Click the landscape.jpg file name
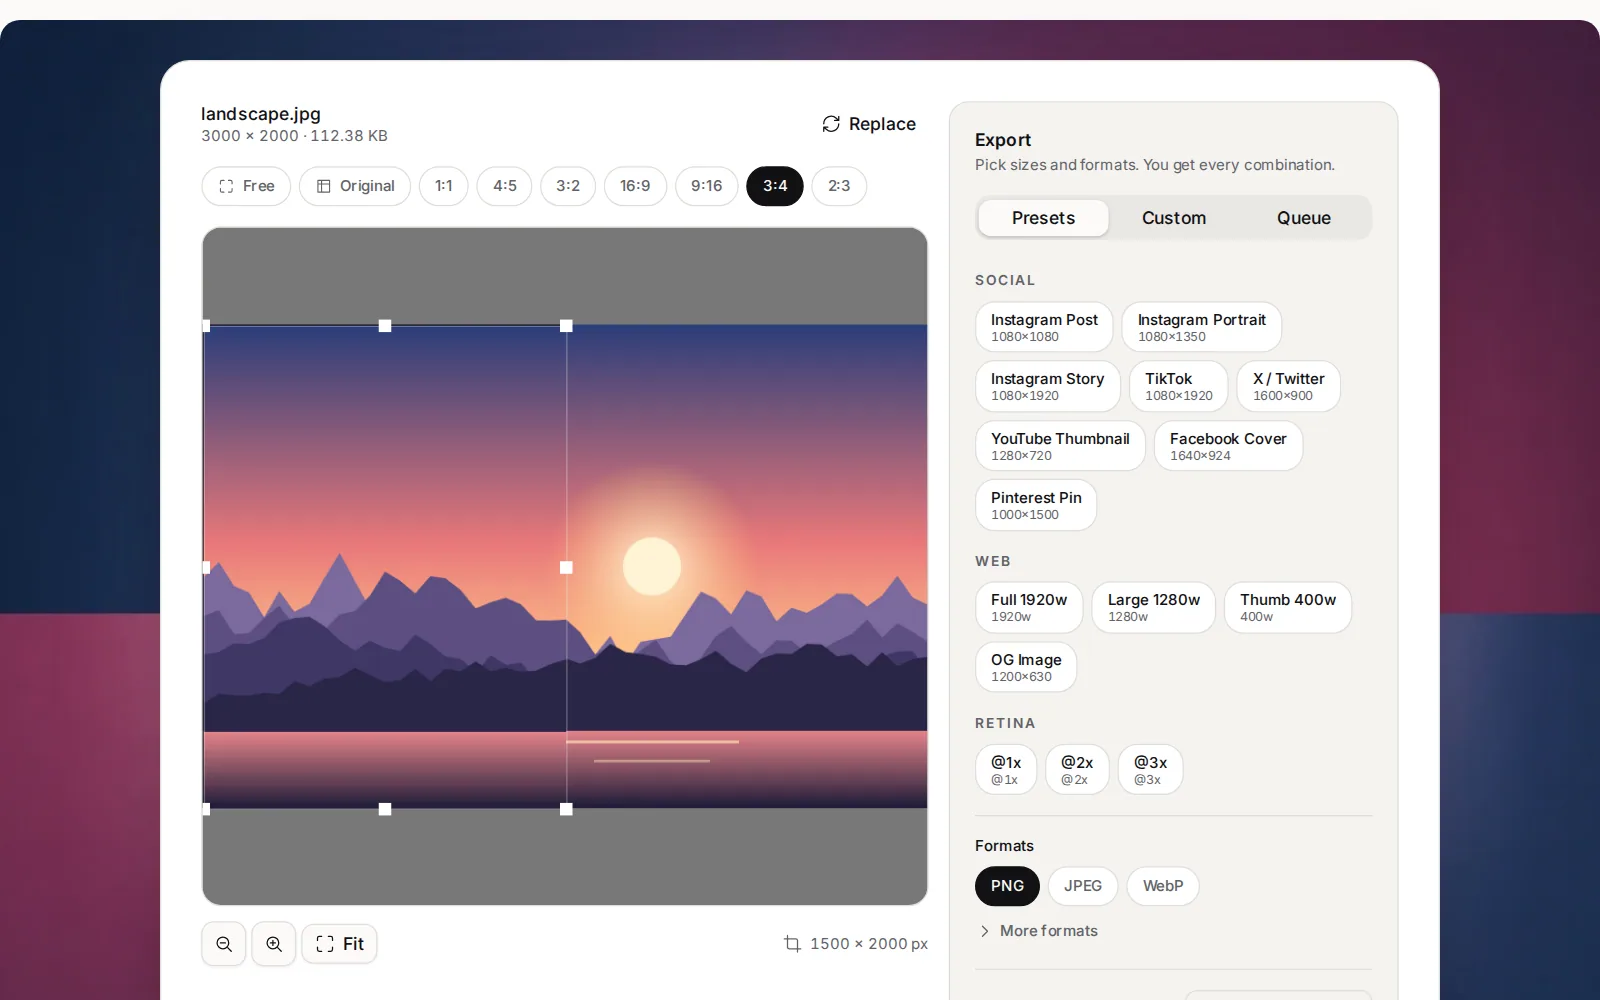 pyautogui.click(x=261, y=114)
